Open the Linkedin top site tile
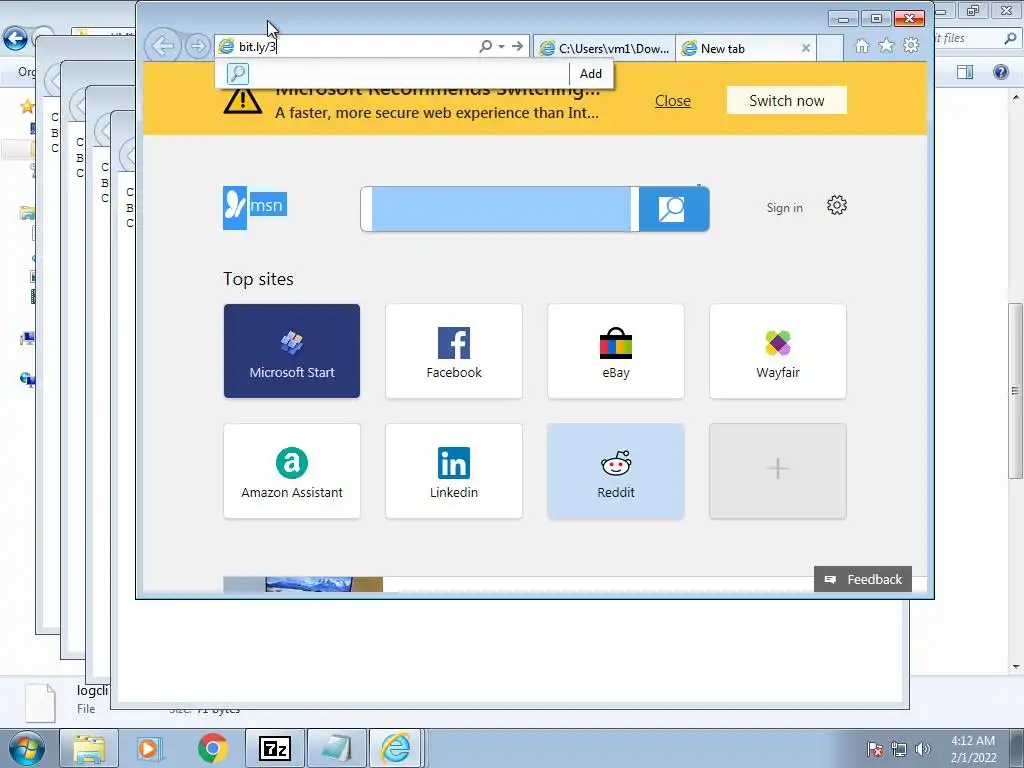Image resolution: width=1024 pixels, height=768 pixels. click(x=454, y=471)
